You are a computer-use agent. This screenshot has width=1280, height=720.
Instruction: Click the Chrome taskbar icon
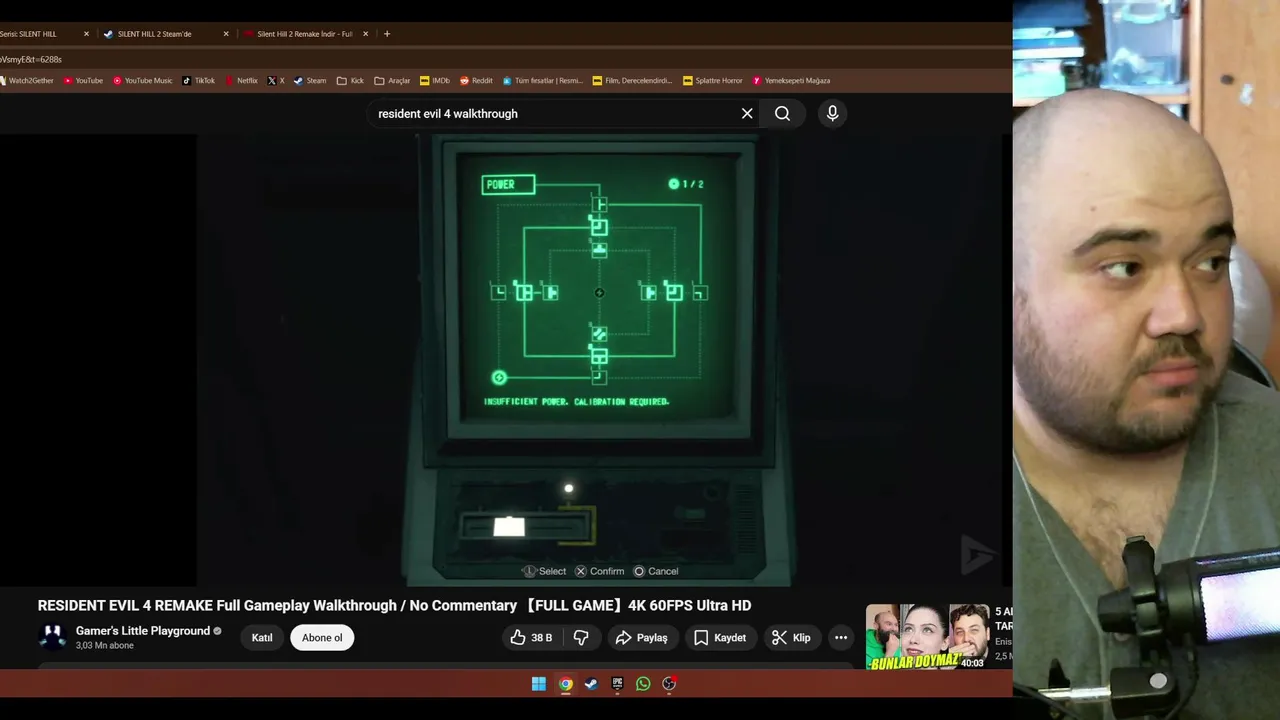(x=565, y=684)
